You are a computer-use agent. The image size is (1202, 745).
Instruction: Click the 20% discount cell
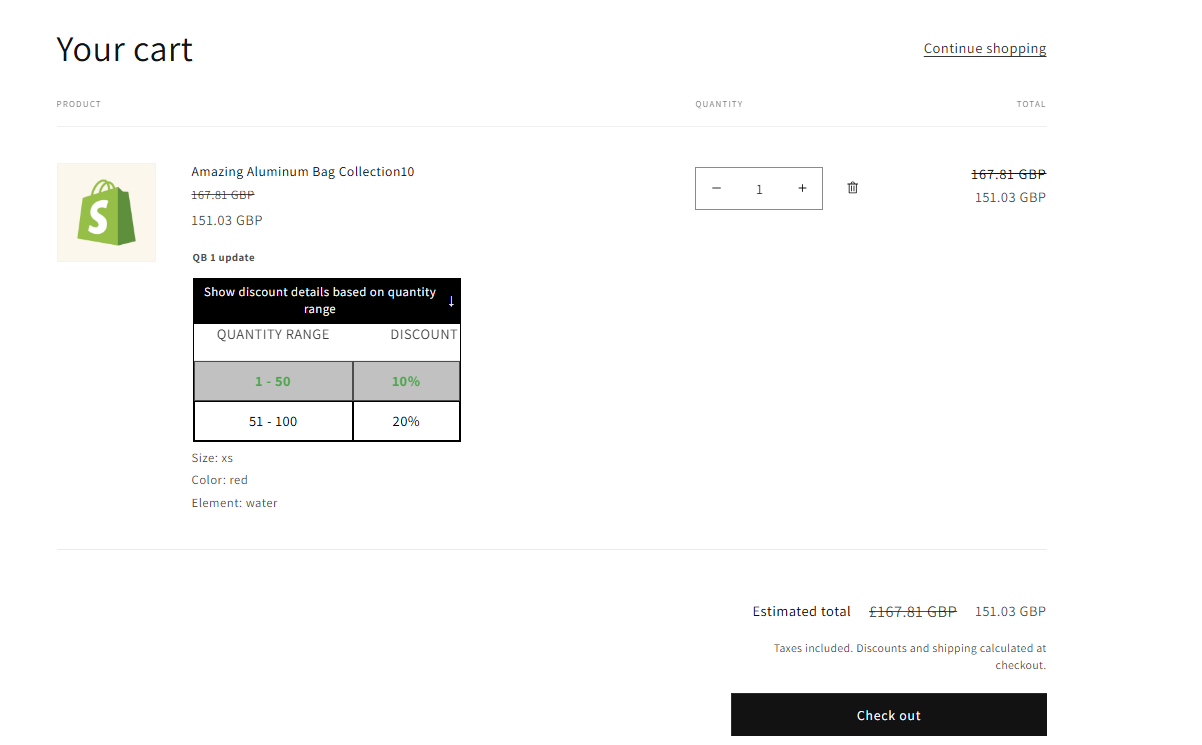click(x=406, y=422)
